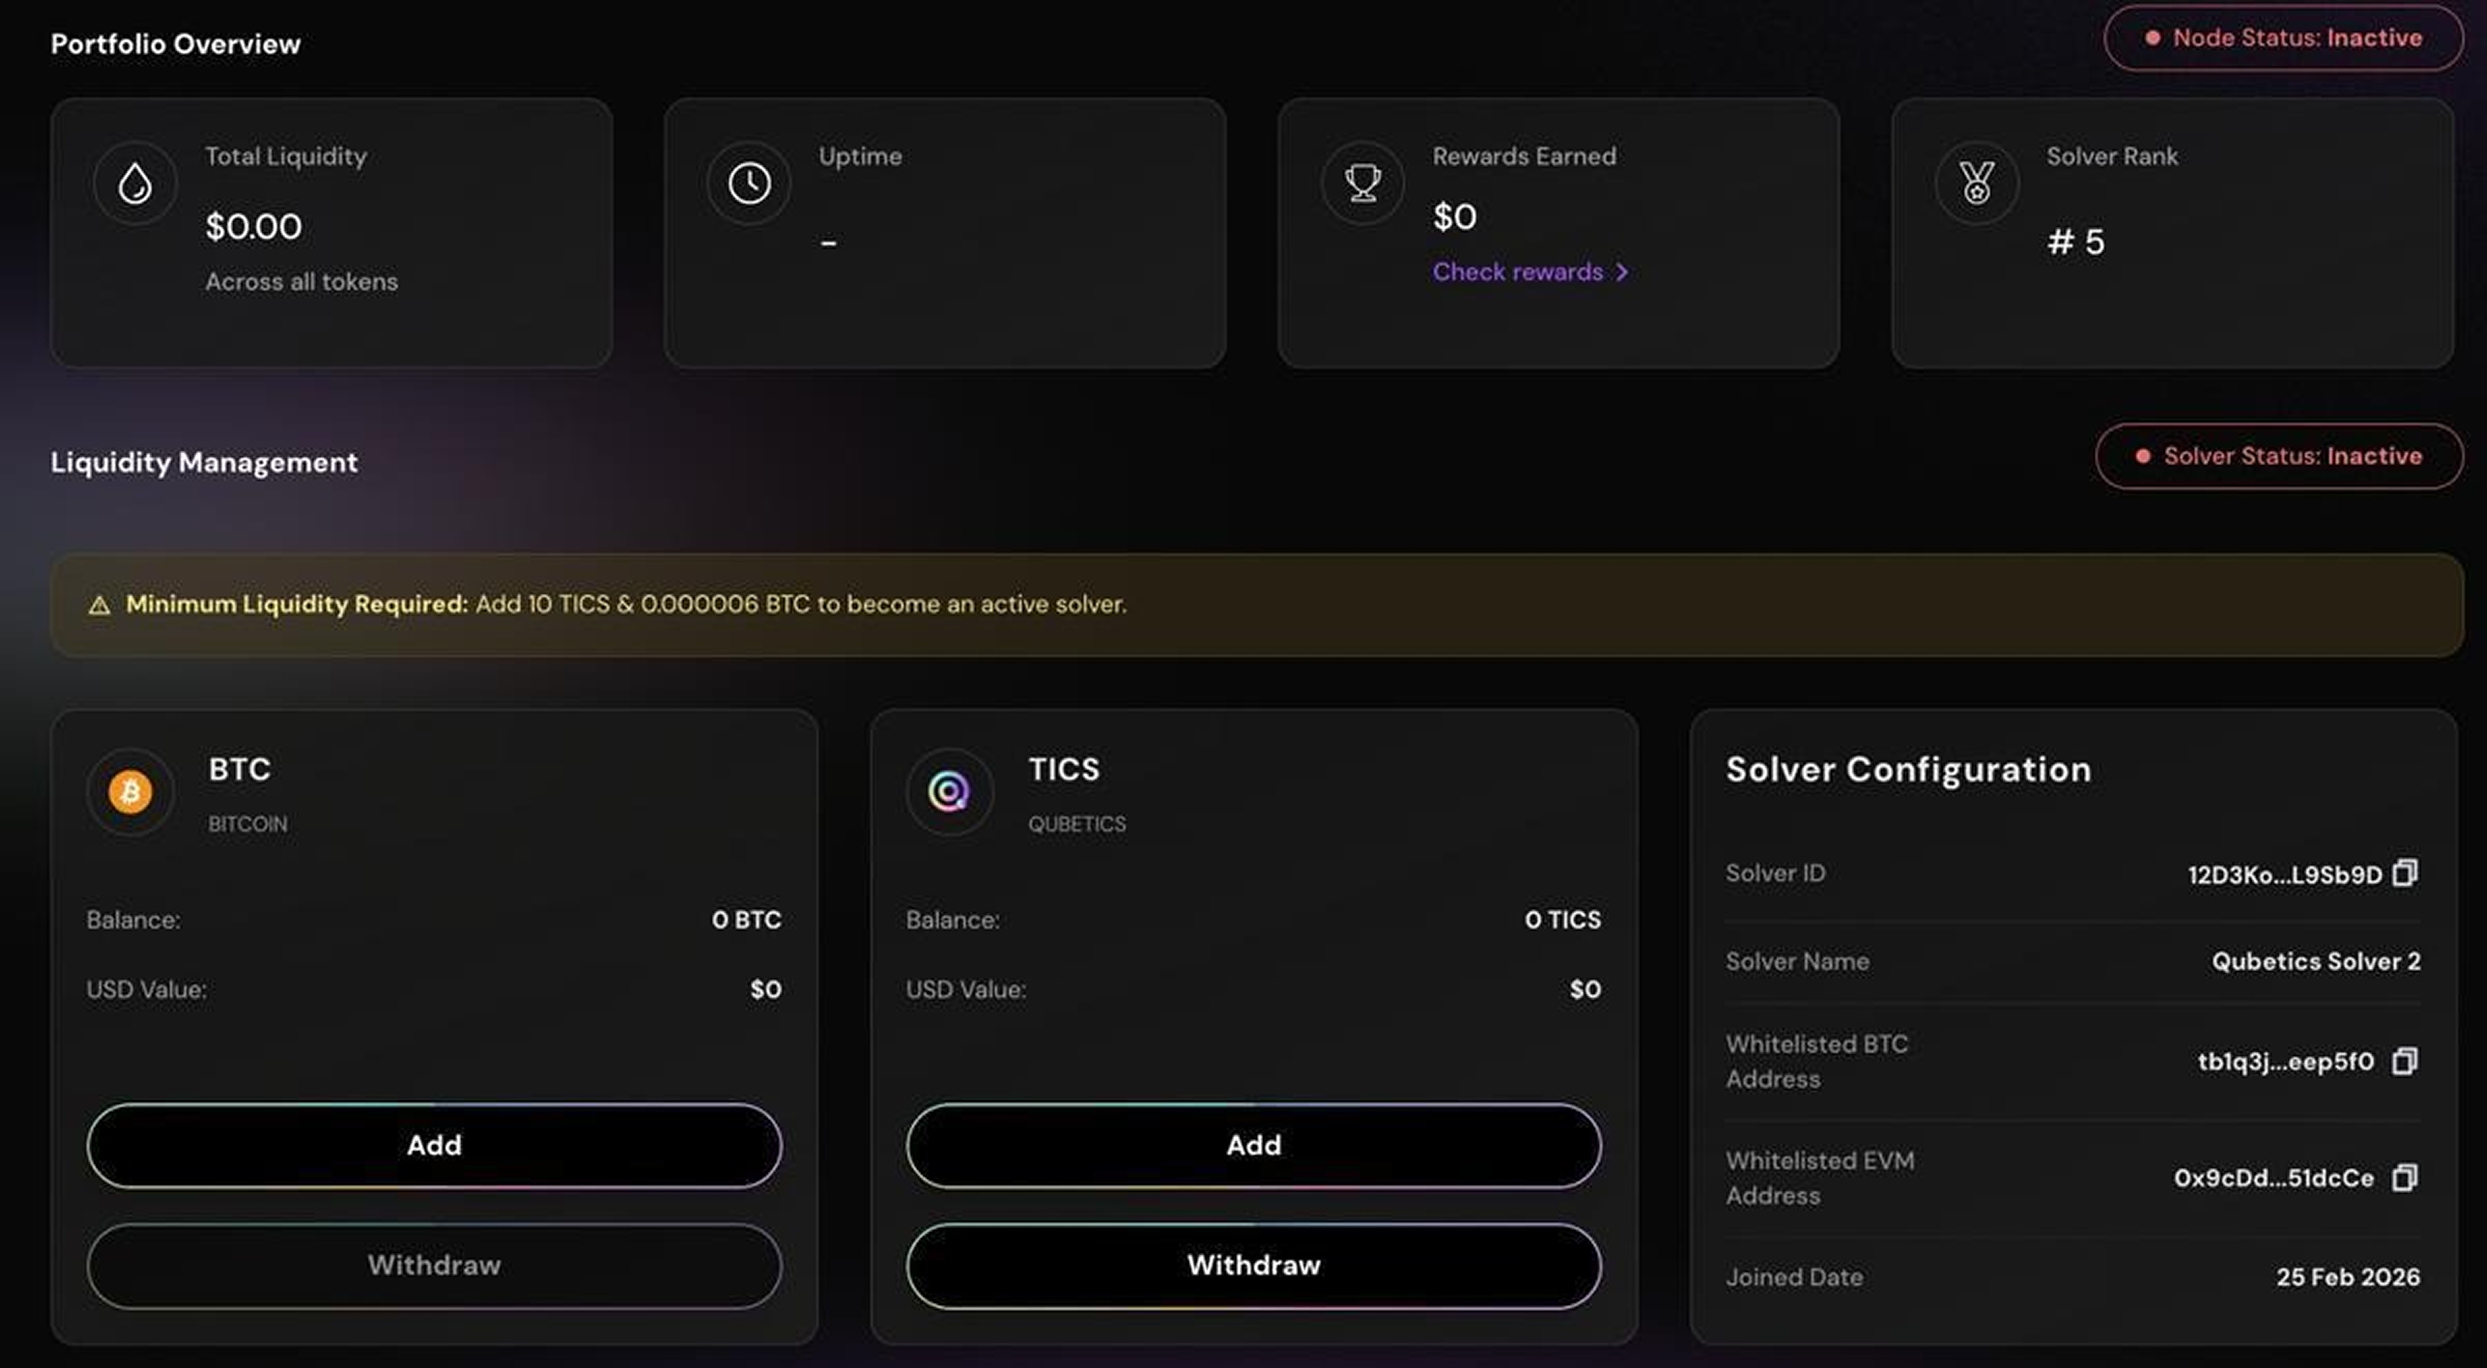Viewport: 2487px width, 1368px height.
Task: Click the Minimum Liquidity Required banner
Action: tap(1256, 605)
